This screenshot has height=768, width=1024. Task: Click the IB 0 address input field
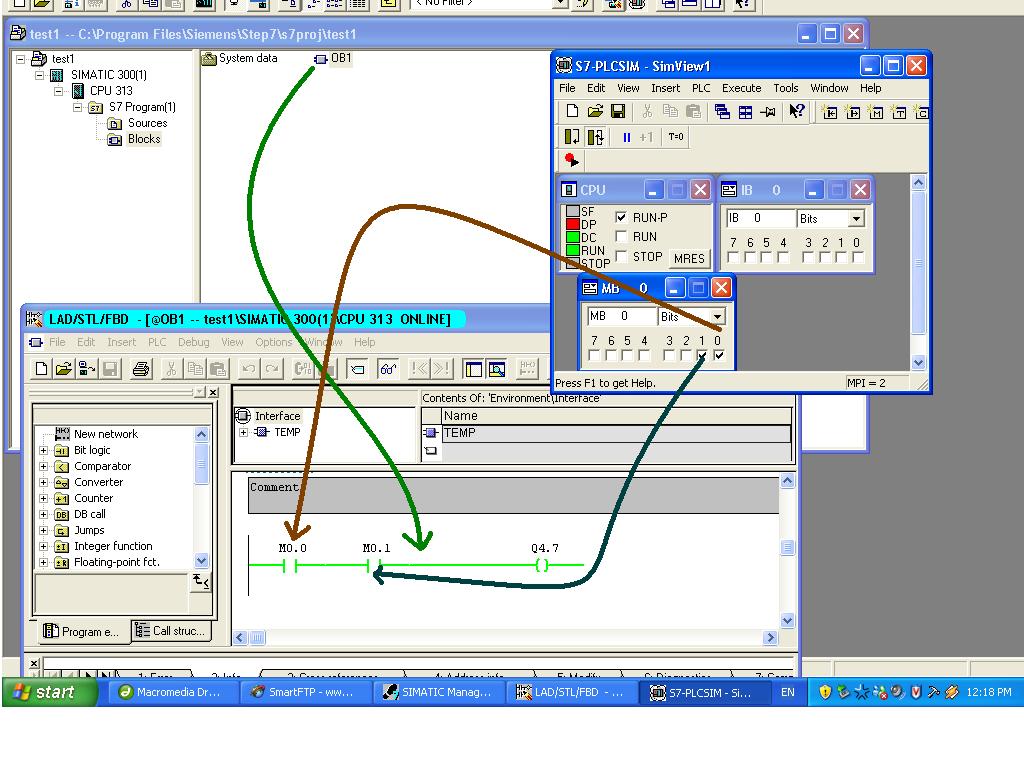pyautogui.click(x=760, y=218)
